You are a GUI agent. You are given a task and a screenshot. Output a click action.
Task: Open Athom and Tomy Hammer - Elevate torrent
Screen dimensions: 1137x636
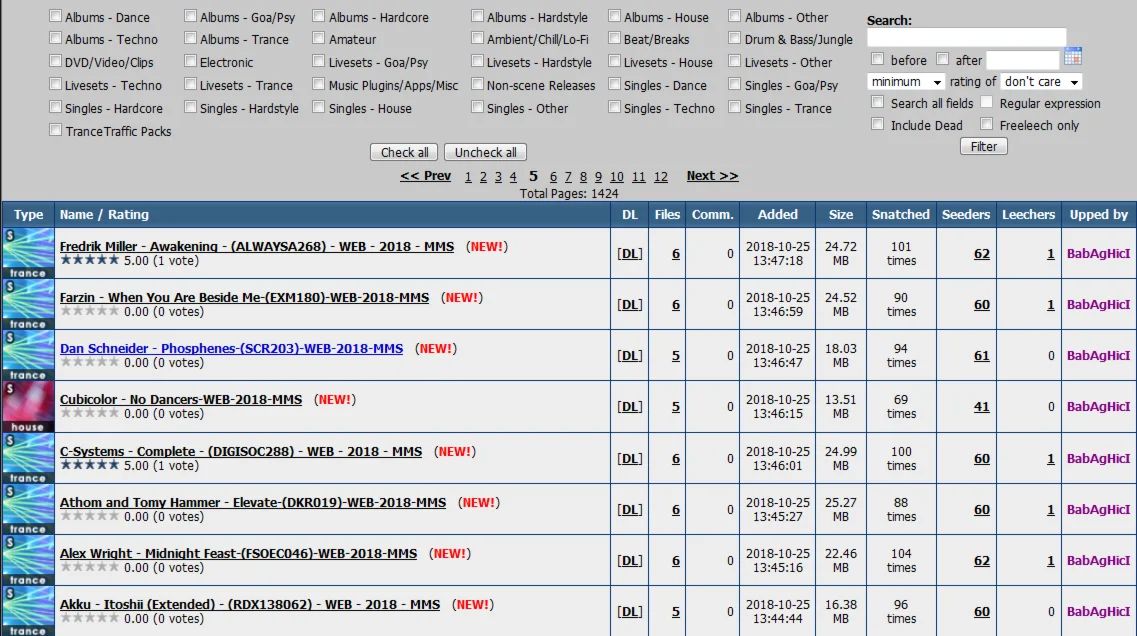pos(252,502)
